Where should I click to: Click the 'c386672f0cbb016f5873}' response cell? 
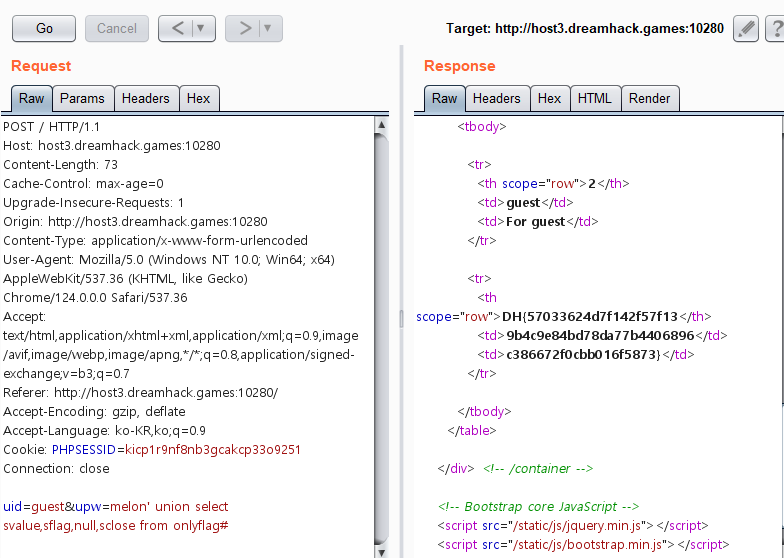click(x=584, y=354)
